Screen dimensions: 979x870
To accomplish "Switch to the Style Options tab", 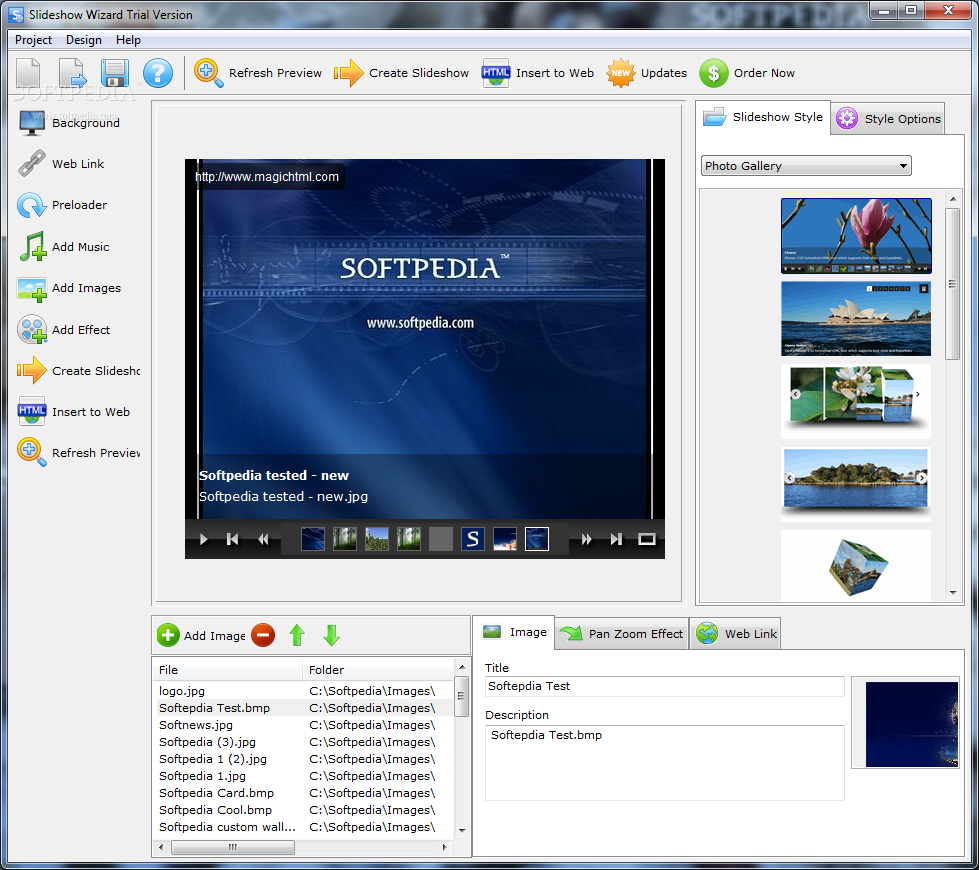I will click(x=888, y=119).
